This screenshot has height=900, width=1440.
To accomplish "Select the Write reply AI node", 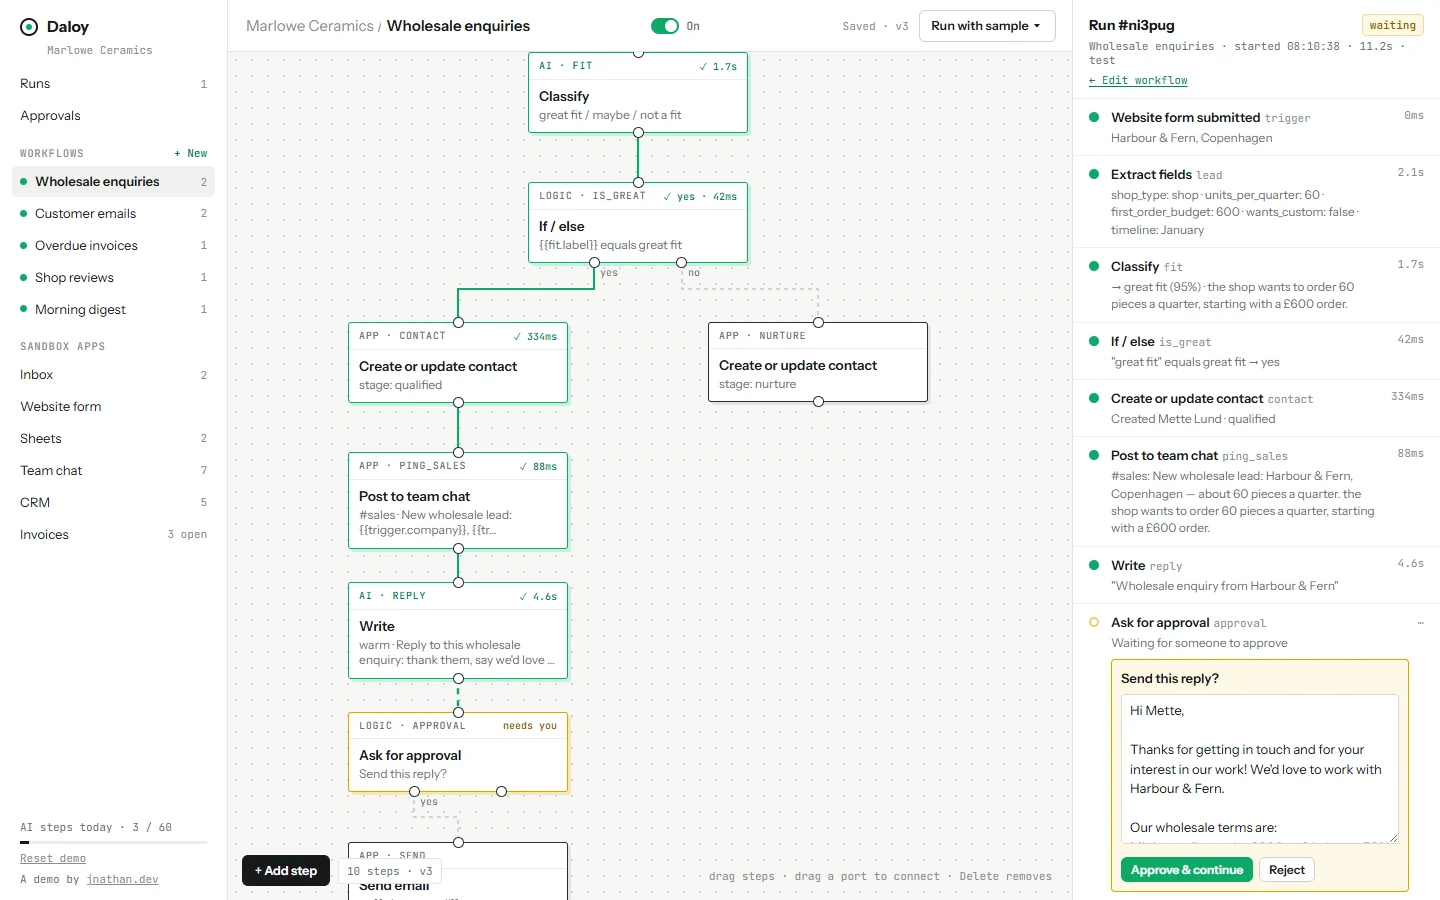I will tap(458, 630).
